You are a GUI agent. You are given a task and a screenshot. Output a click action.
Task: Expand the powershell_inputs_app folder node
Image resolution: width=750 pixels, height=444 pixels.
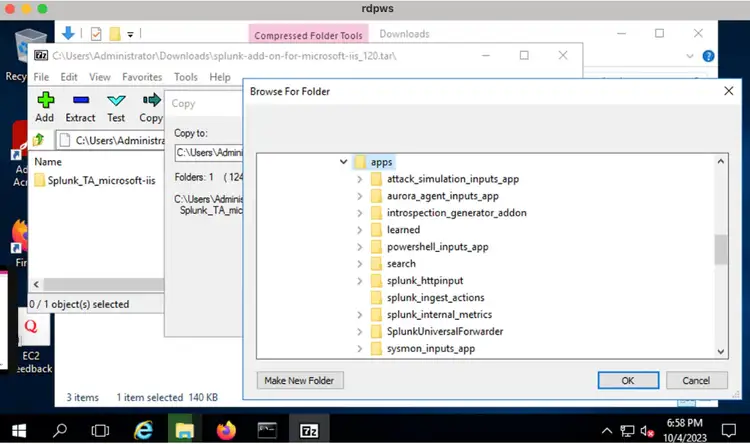[360, 247]
